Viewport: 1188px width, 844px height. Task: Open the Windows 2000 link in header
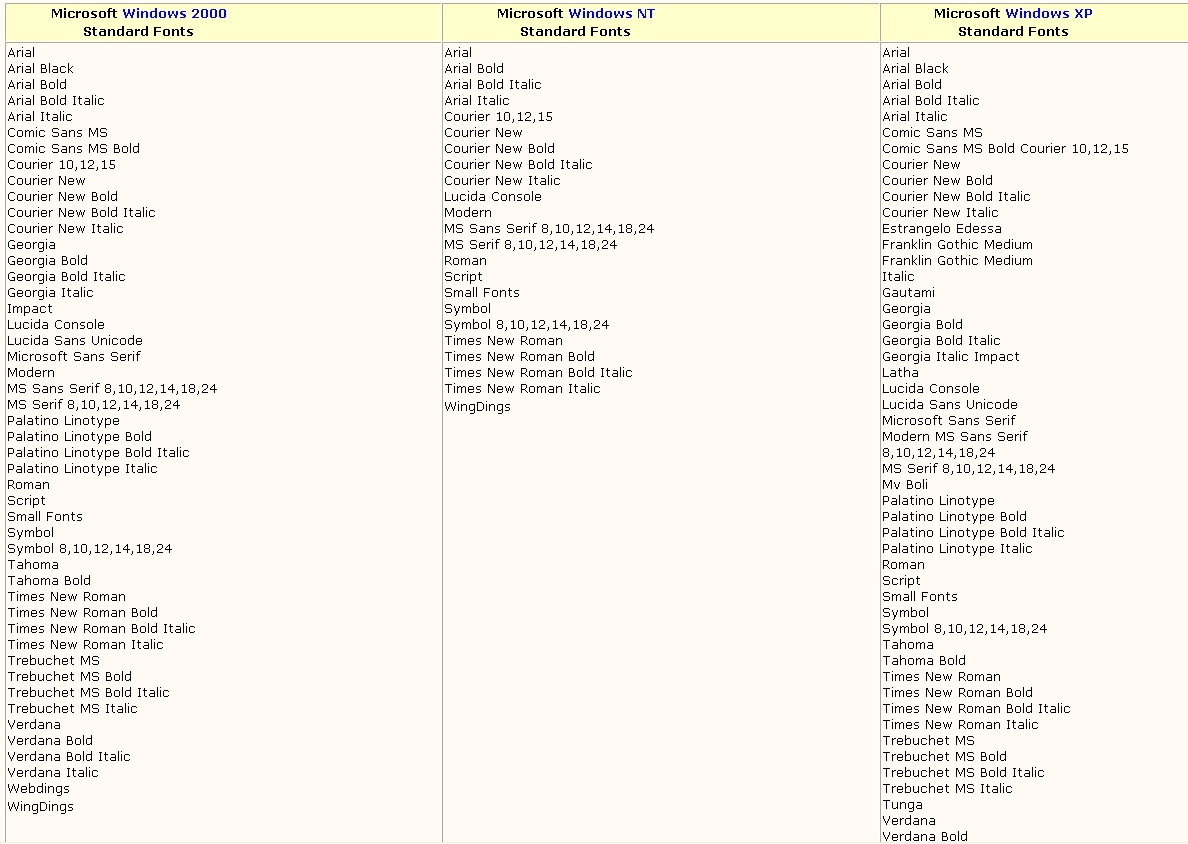point(174,14)
